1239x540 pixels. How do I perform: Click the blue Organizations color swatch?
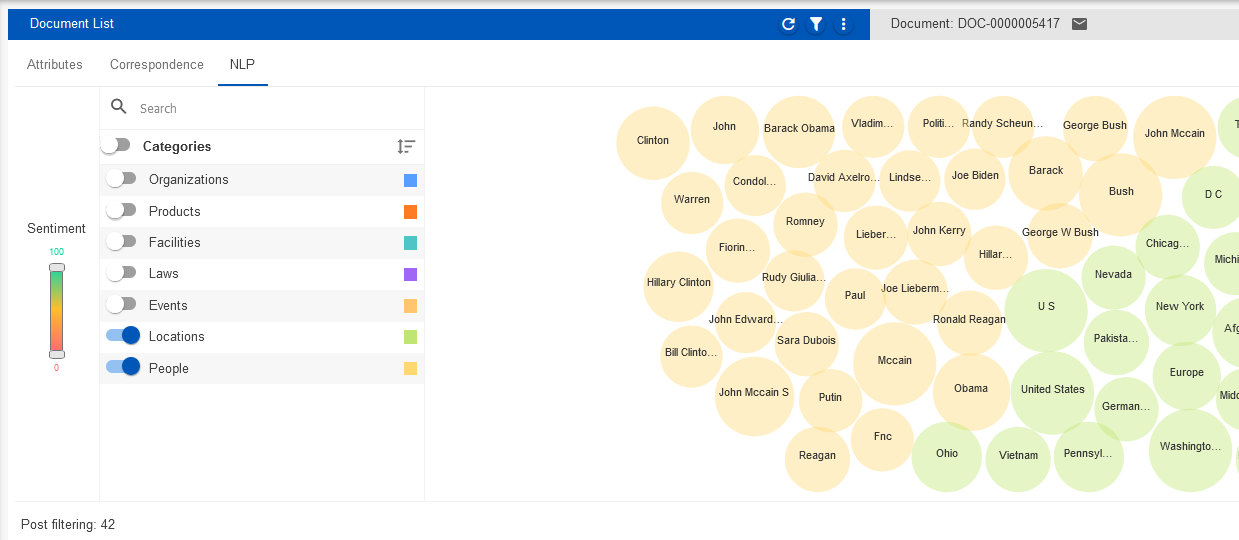click(410, 181)
